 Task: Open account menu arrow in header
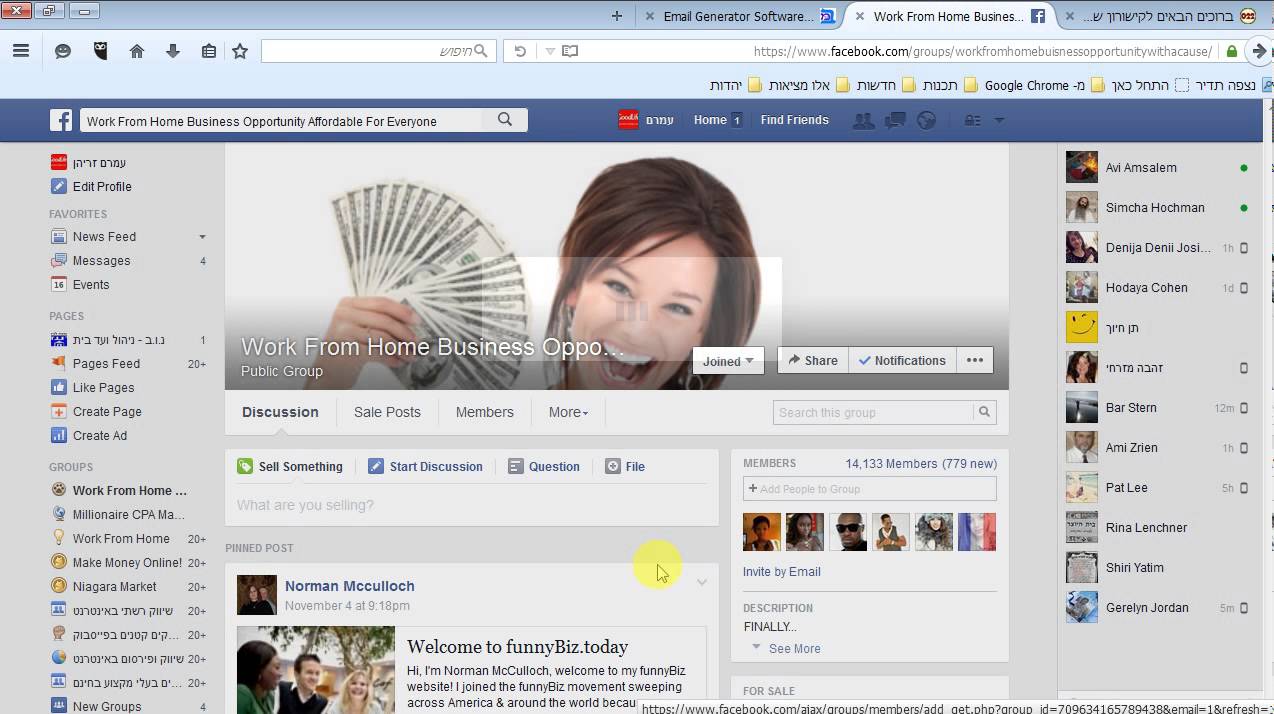tap(998, 121)
